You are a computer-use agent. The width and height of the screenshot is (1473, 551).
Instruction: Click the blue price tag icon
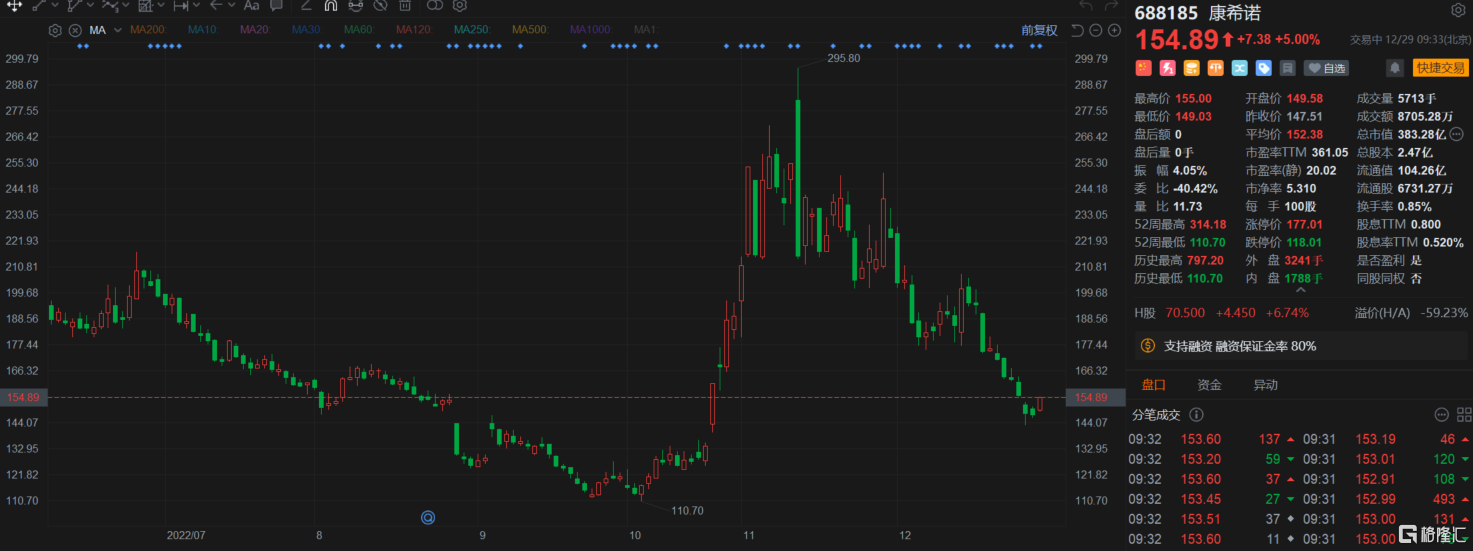(1264, 68)
